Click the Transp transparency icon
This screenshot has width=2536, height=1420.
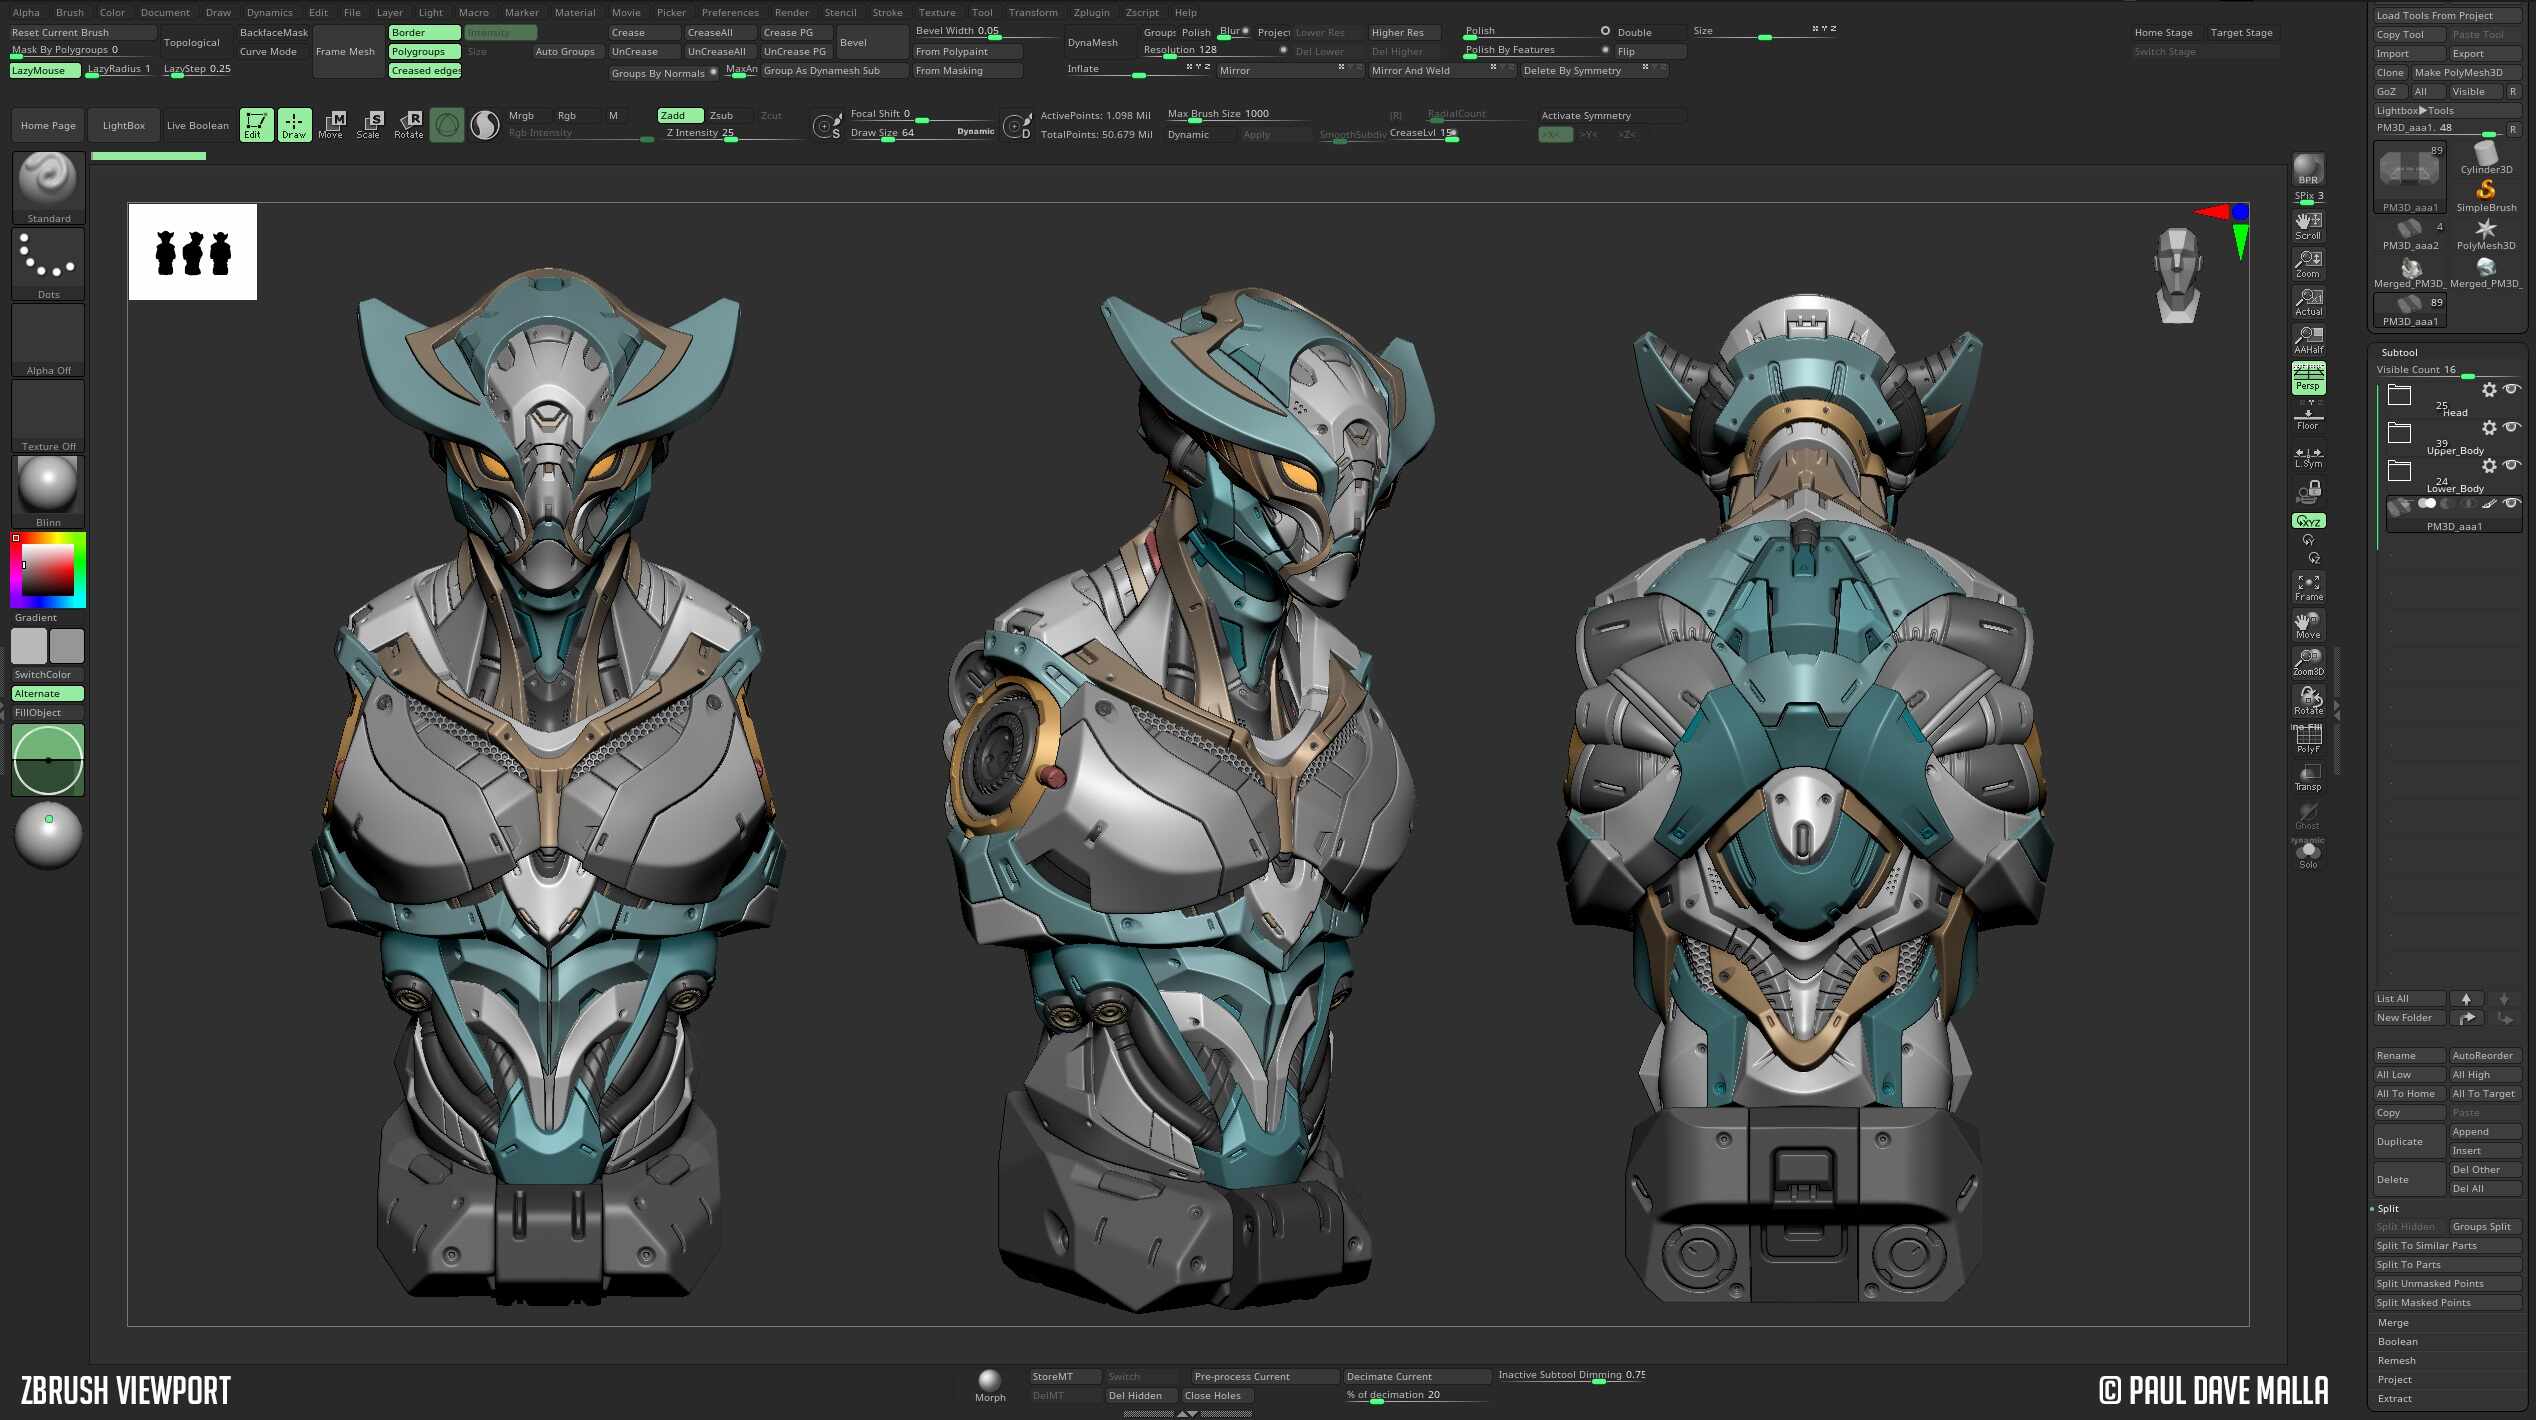tap(2308, 777)
